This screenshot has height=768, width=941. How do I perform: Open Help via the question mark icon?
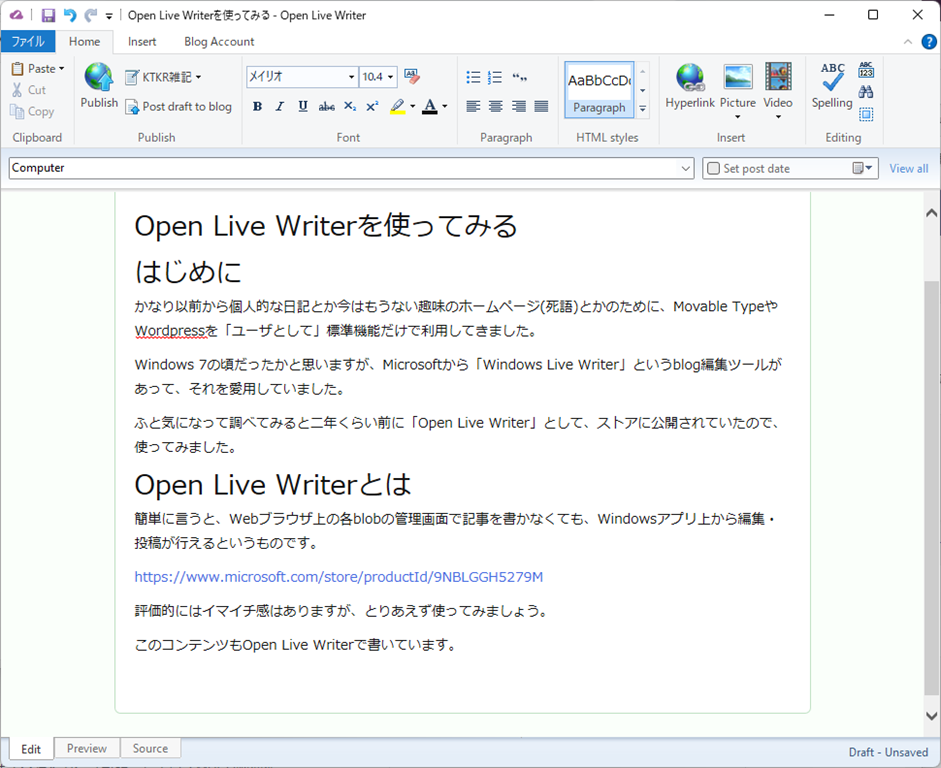click(928, 41)
